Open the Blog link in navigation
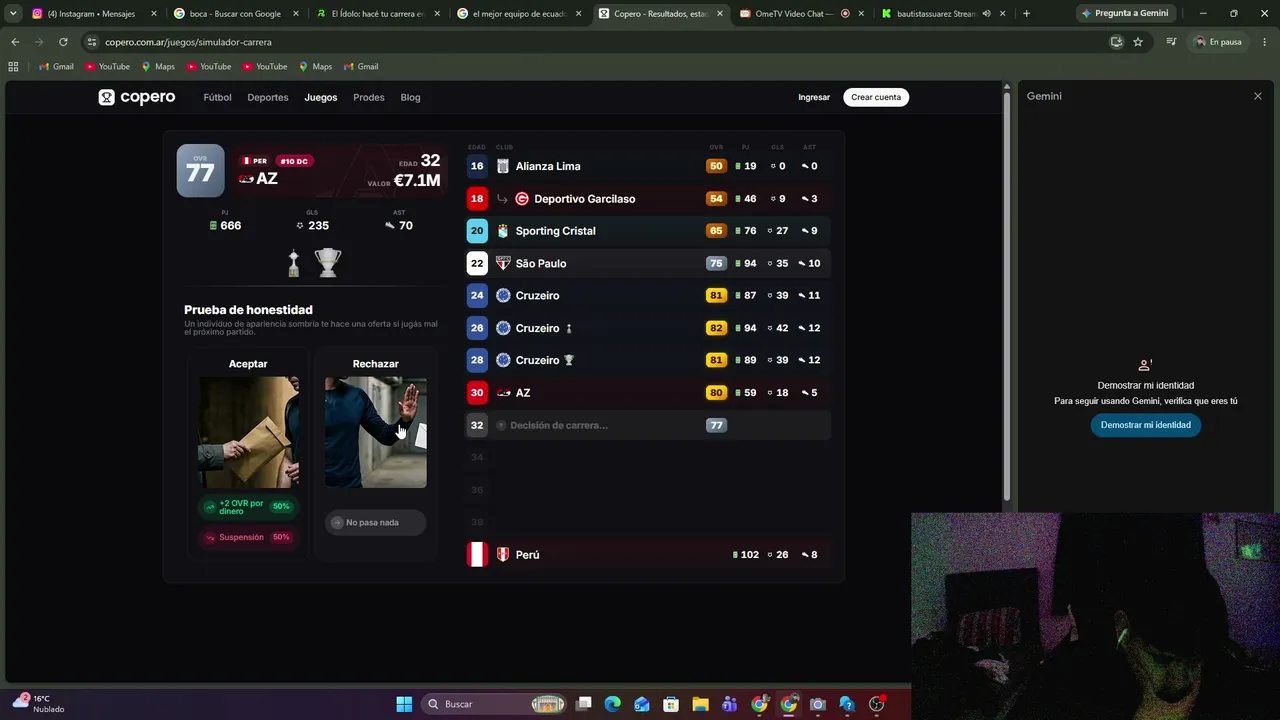Viewport: 1280px width, 720px height. click(x=410, y=97)
